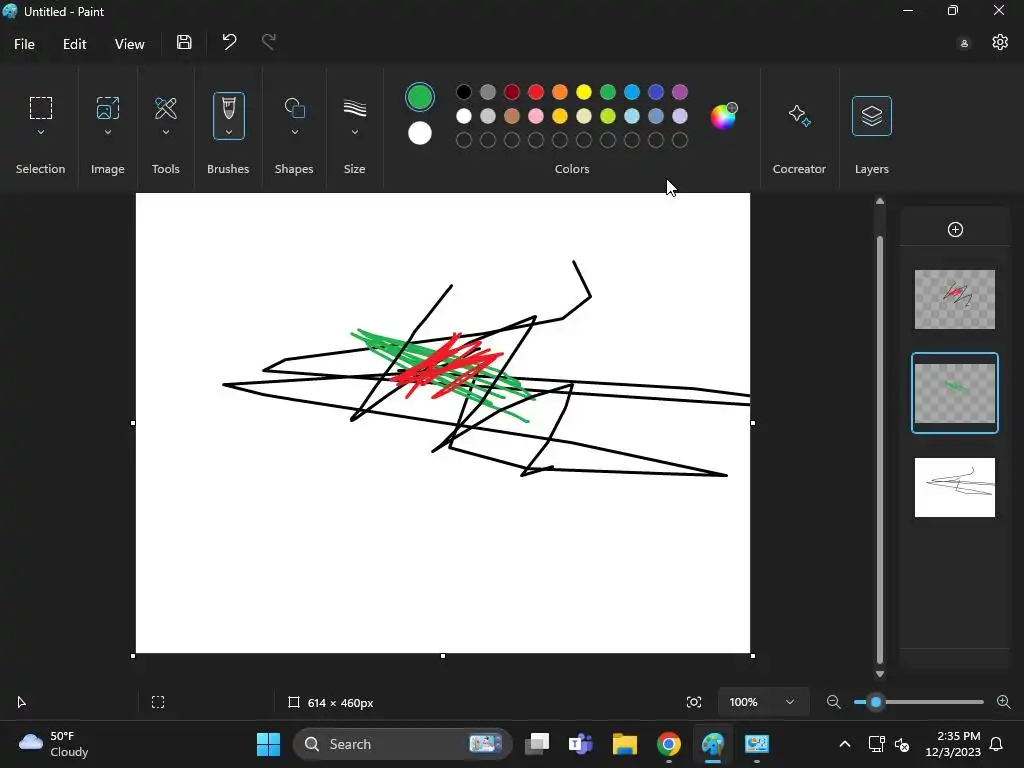Click the Save icon in the title bar
Screen dimensions: 1024x768
(x=184, y=42)
